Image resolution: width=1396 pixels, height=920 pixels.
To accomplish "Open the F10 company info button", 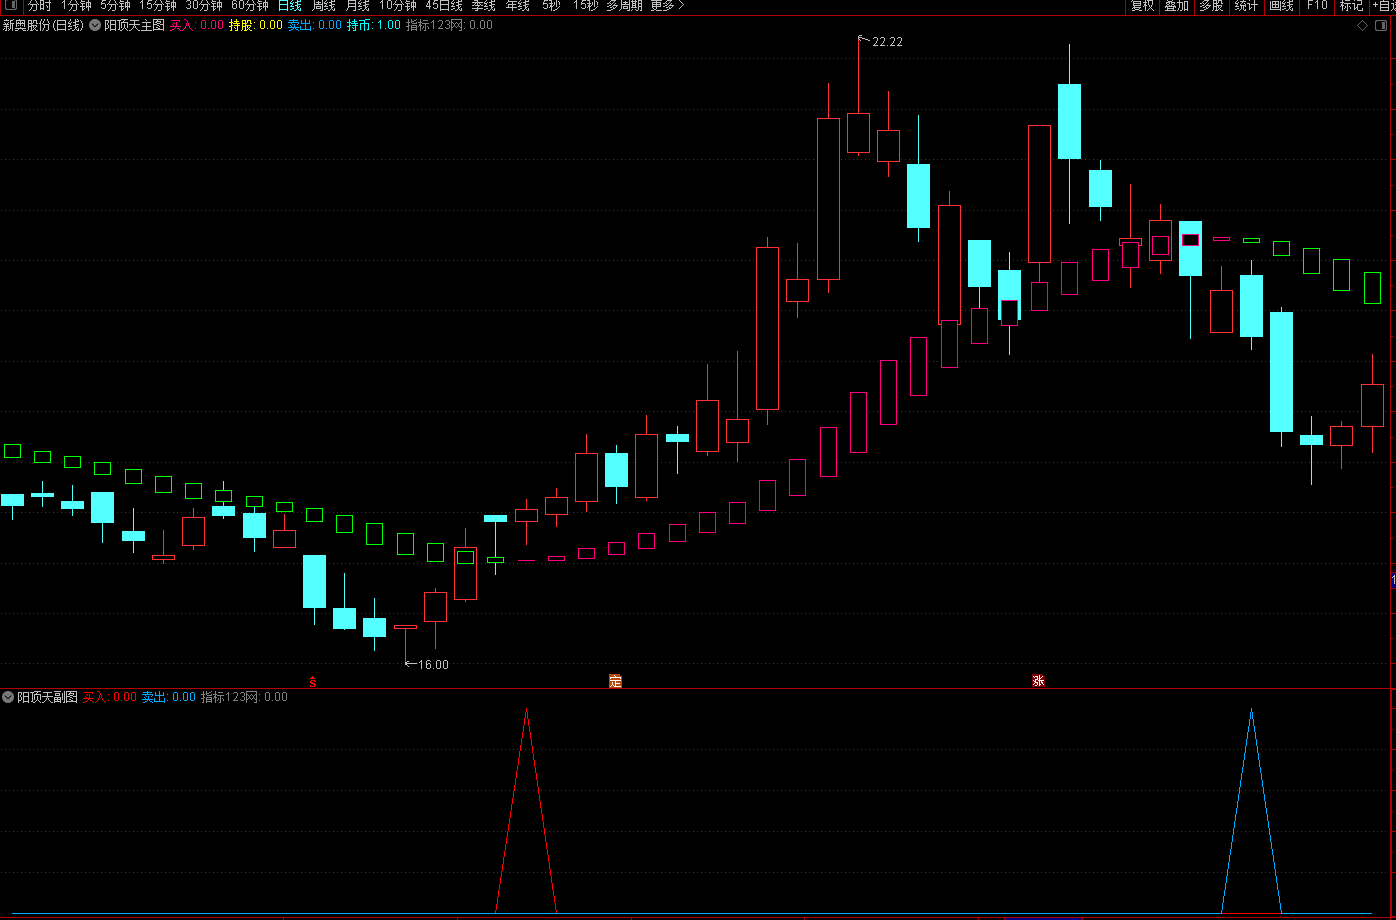I will point(1317,6).
